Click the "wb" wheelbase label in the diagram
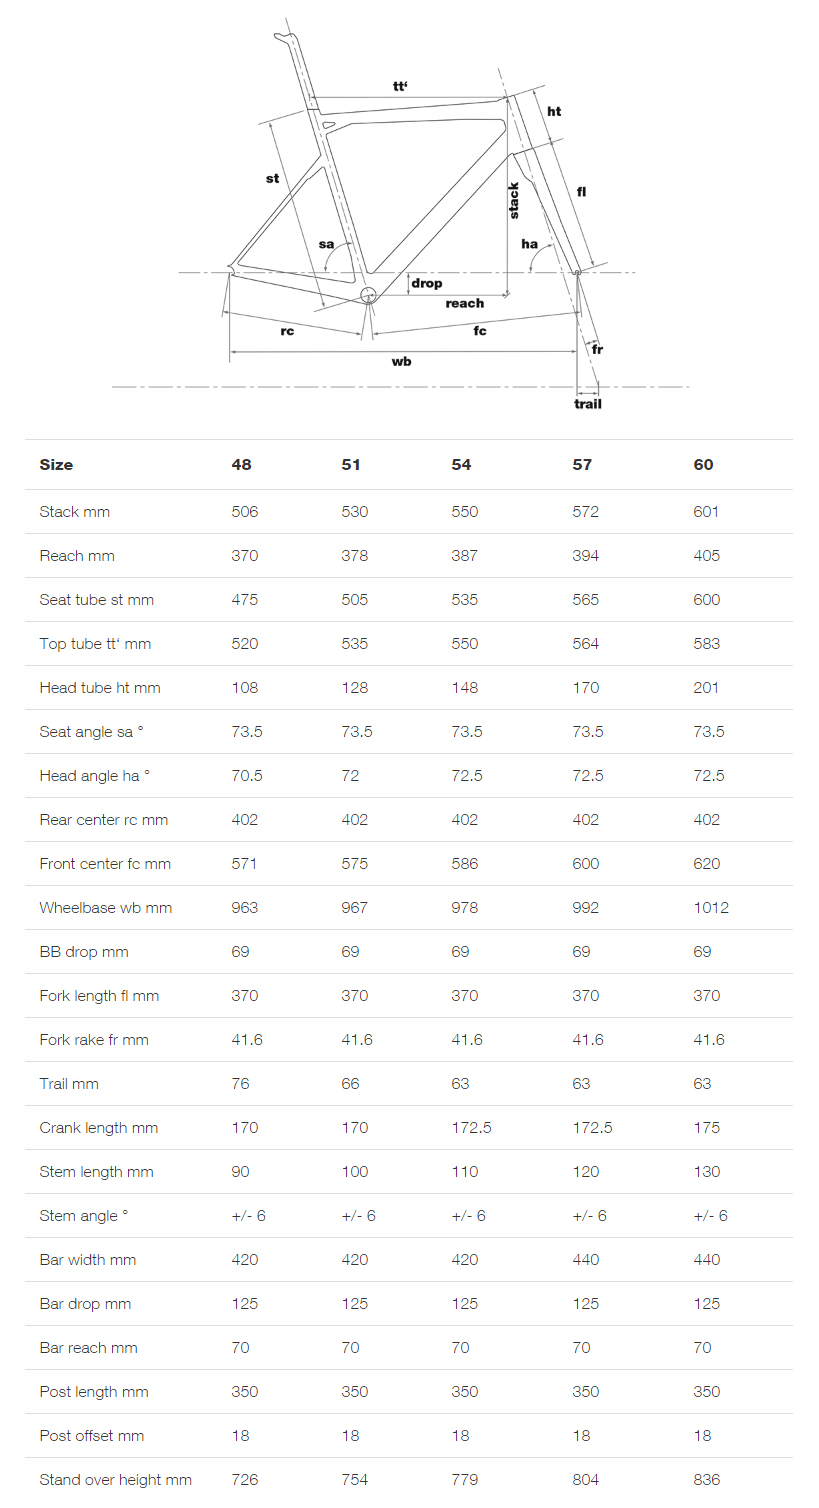This screenshot has height=1508, width=819. (401, 362)
